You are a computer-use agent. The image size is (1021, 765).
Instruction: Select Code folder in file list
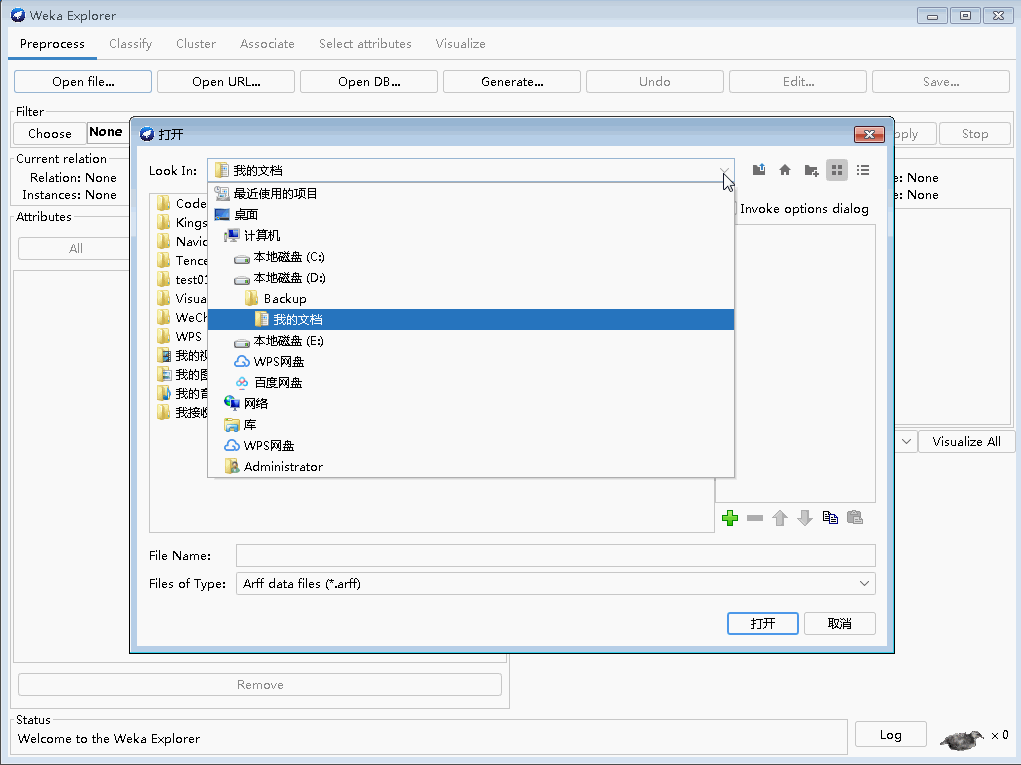pos(182,203)
